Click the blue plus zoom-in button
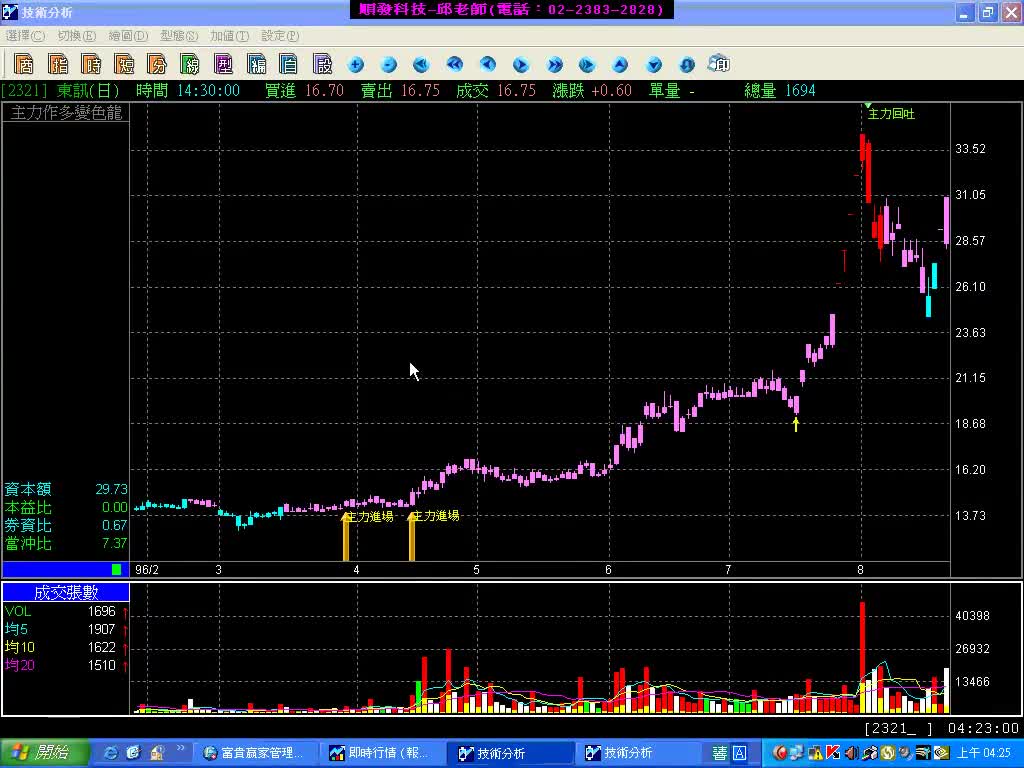This screenshot has width=1024, height=768. (x=356, y=65)
